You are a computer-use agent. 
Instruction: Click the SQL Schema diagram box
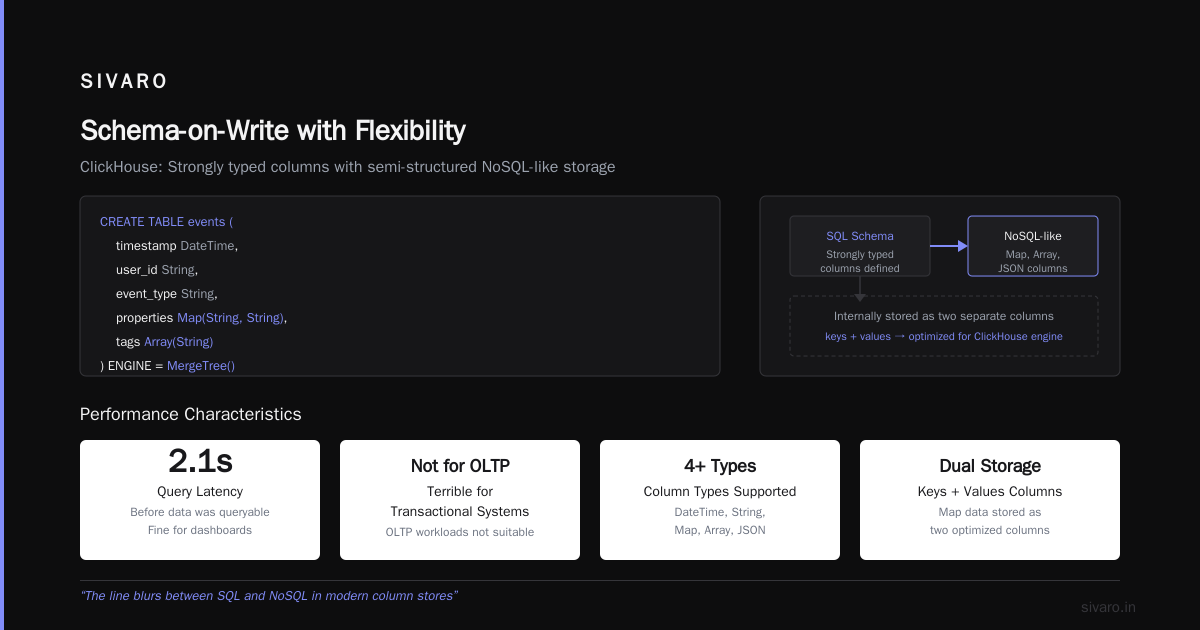(860, 246)
